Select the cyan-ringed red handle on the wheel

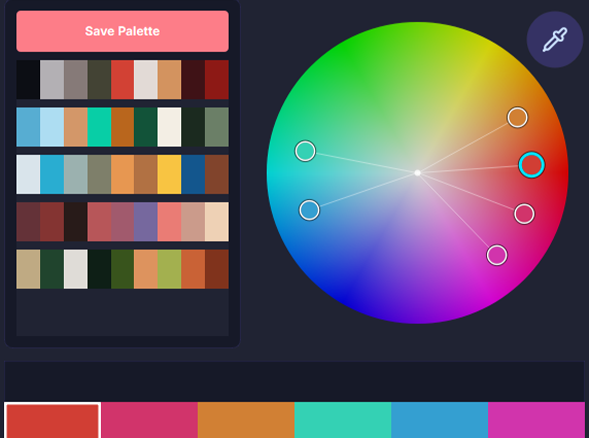tap(532, 165)
